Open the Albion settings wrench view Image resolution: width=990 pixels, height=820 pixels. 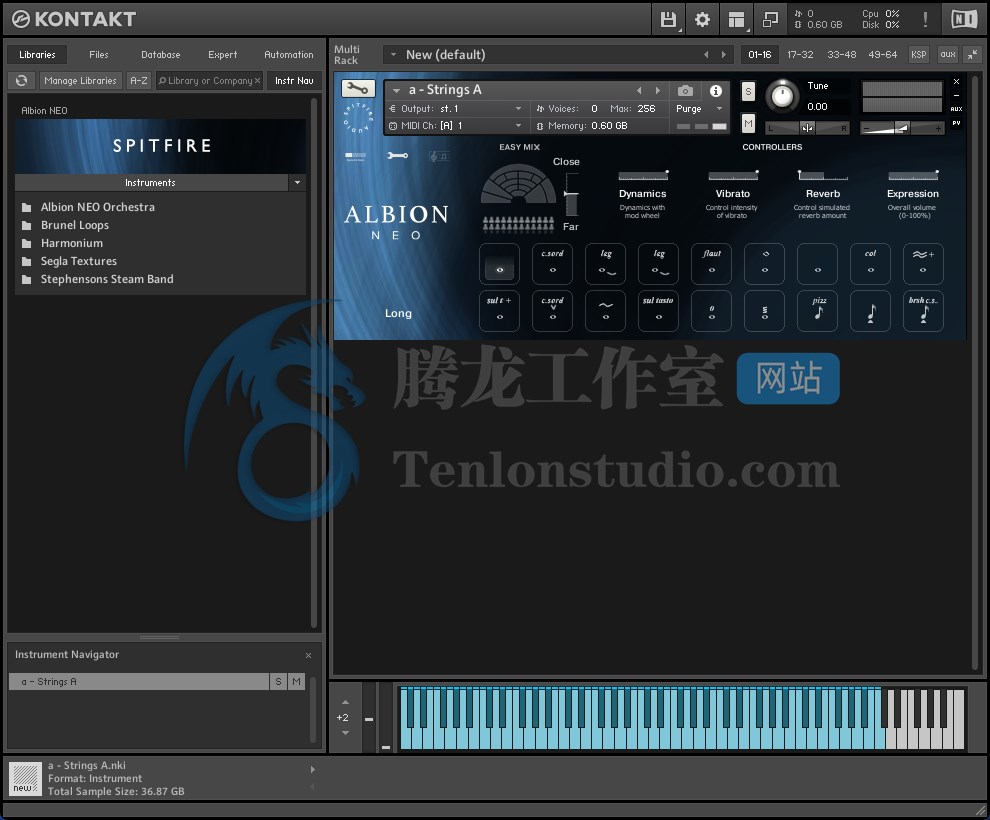(x=397, y=155)
